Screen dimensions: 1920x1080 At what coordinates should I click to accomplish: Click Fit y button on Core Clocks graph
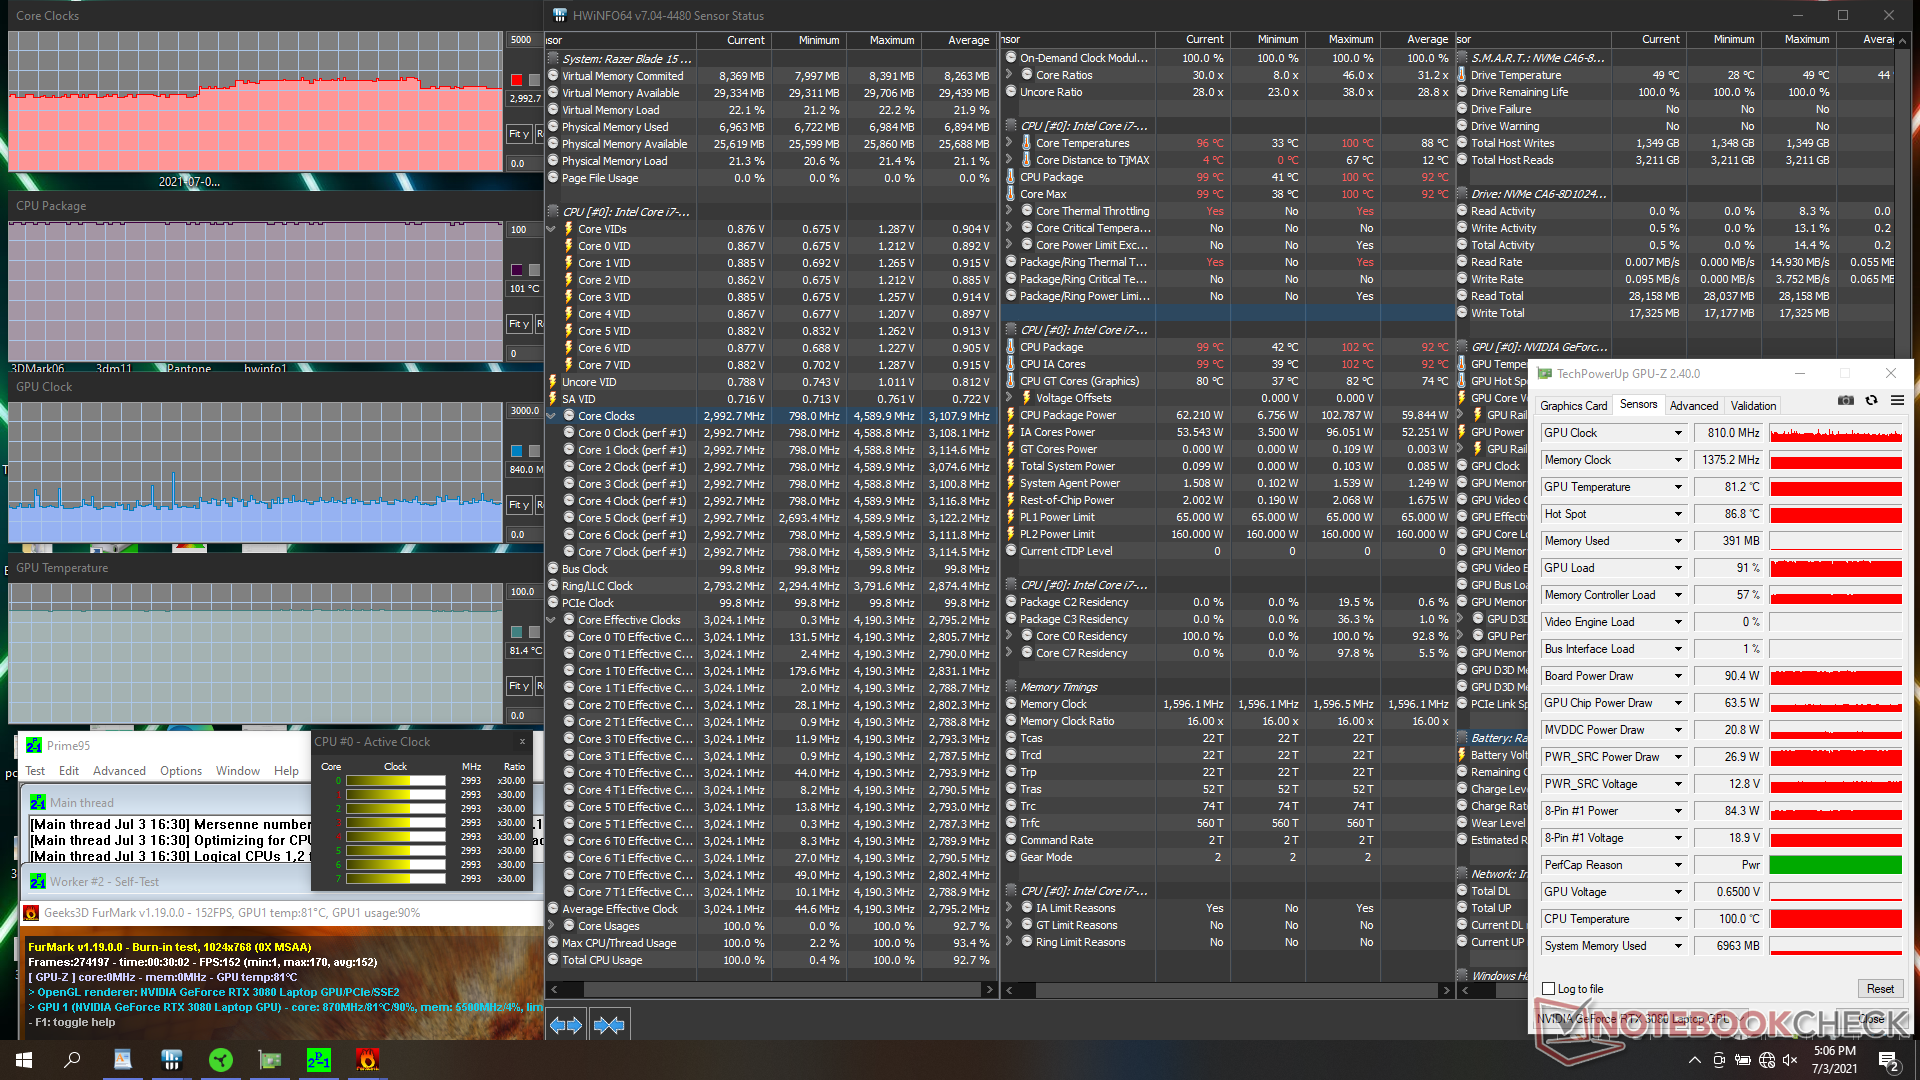tap(519, 134)
